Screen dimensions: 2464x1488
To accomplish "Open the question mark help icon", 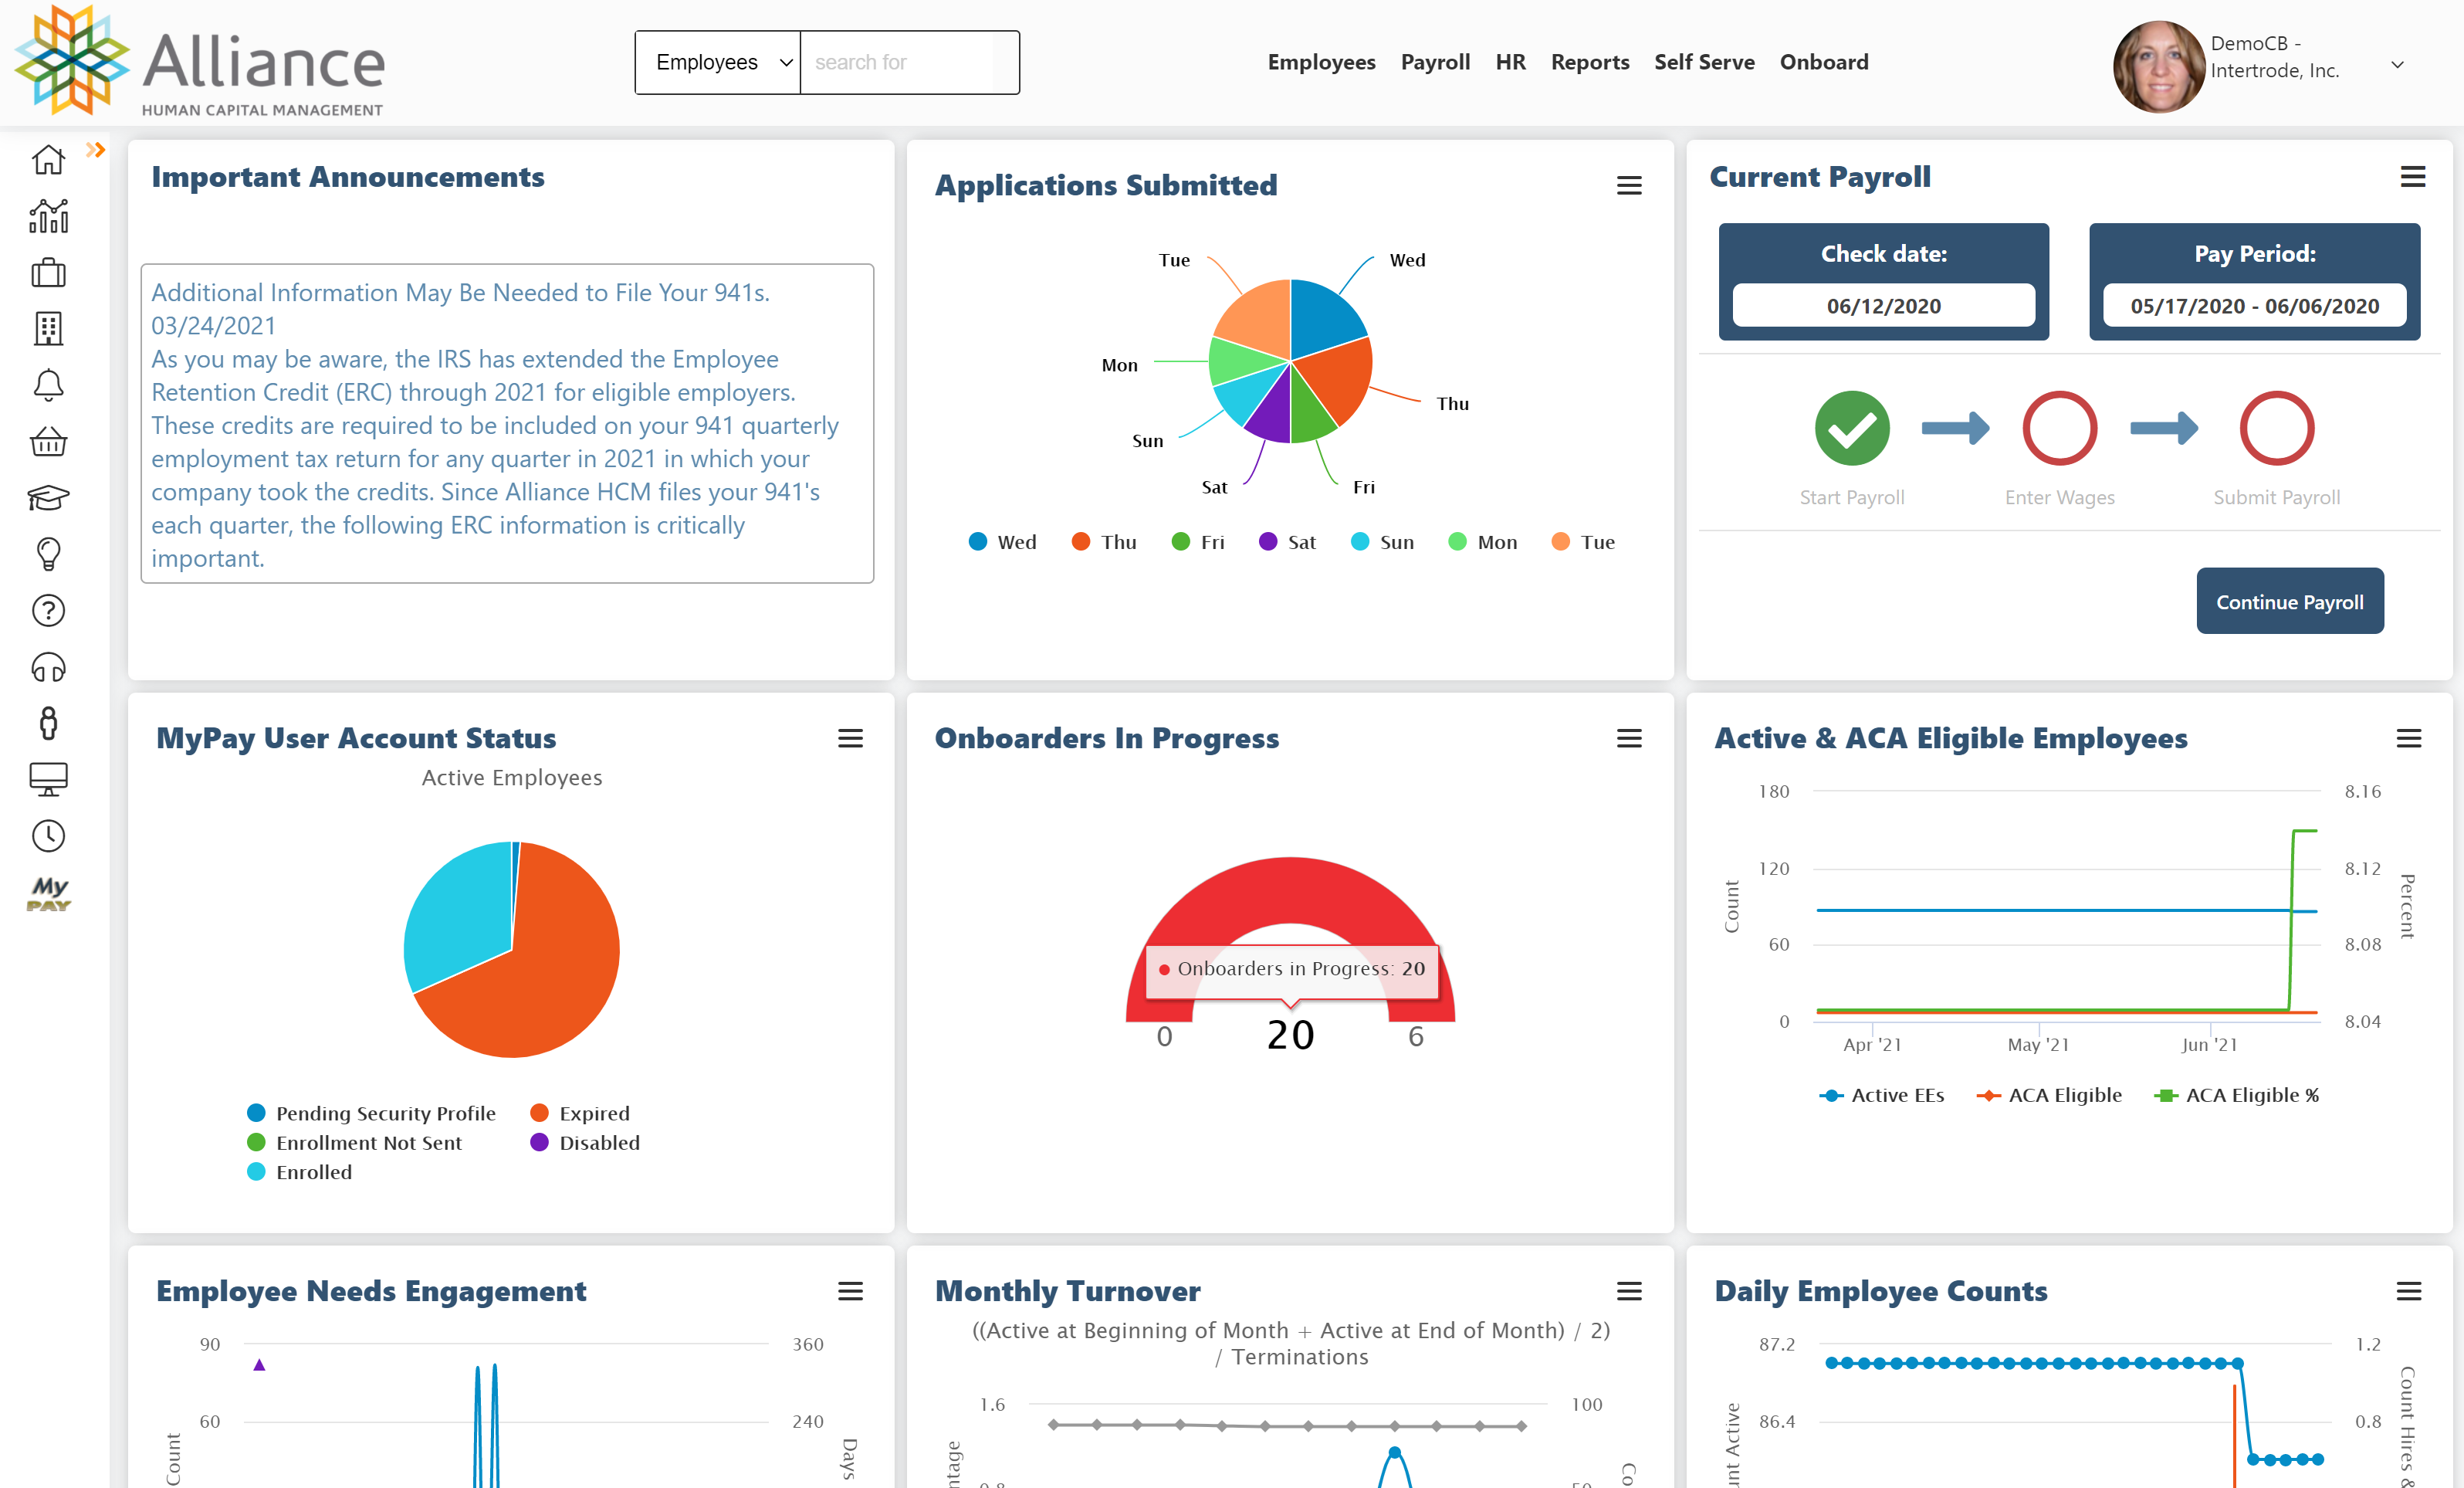I will (x=48, y=610).
